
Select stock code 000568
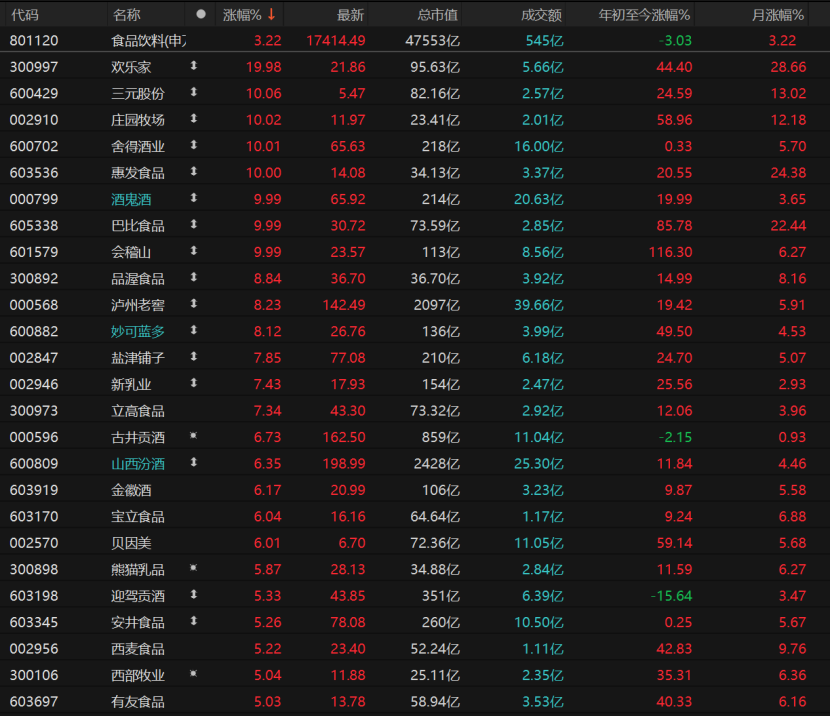[34, 305]
